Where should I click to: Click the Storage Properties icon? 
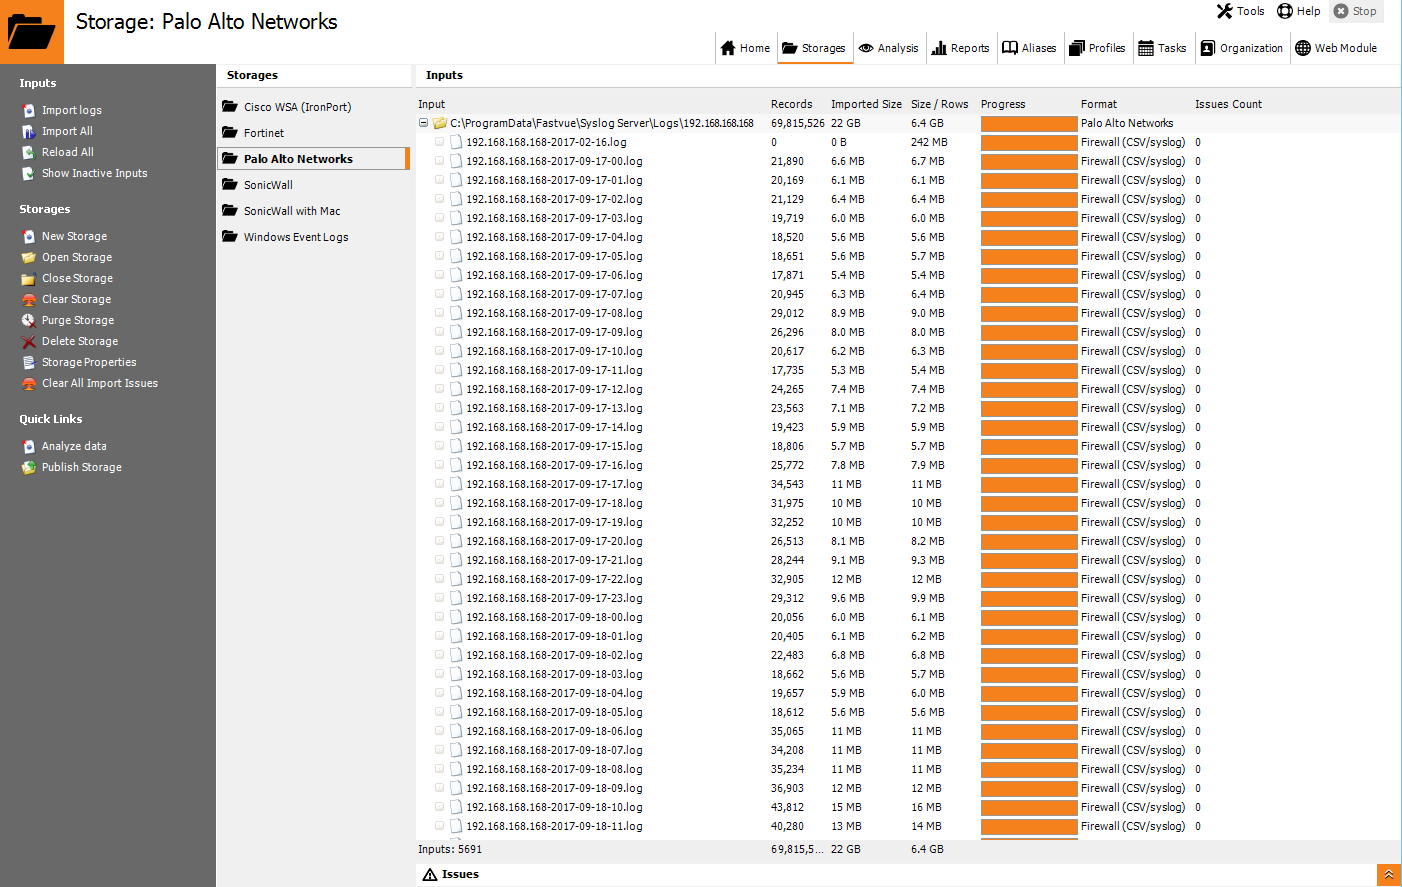pos(29,362)
